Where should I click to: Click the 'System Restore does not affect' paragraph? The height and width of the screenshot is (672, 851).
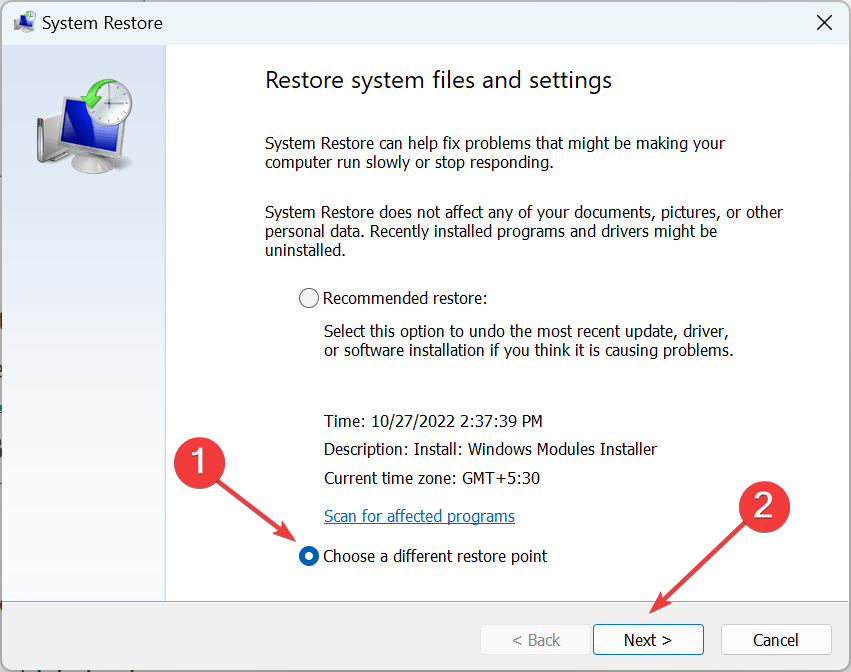click(x=524, y=231)
